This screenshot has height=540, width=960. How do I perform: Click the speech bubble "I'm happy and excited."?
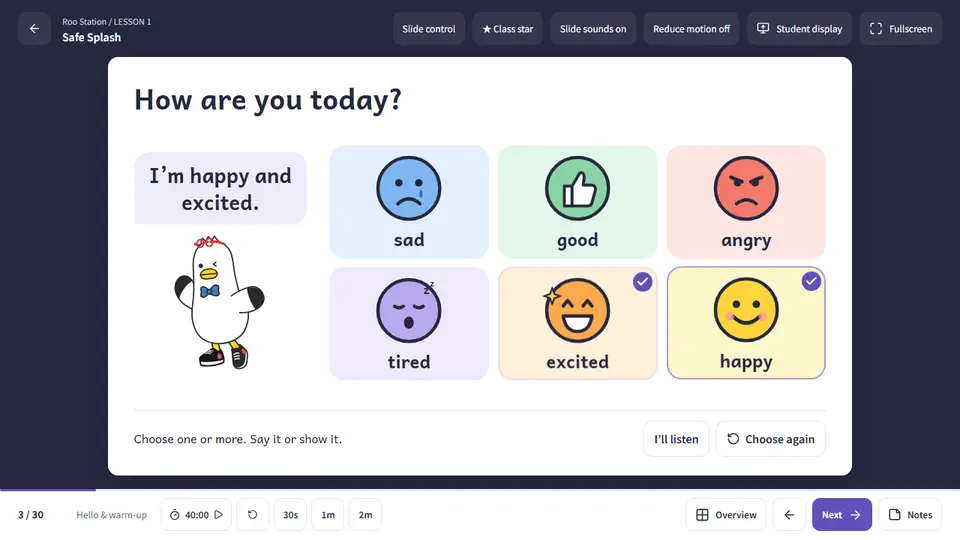click(x=220, y=189)
